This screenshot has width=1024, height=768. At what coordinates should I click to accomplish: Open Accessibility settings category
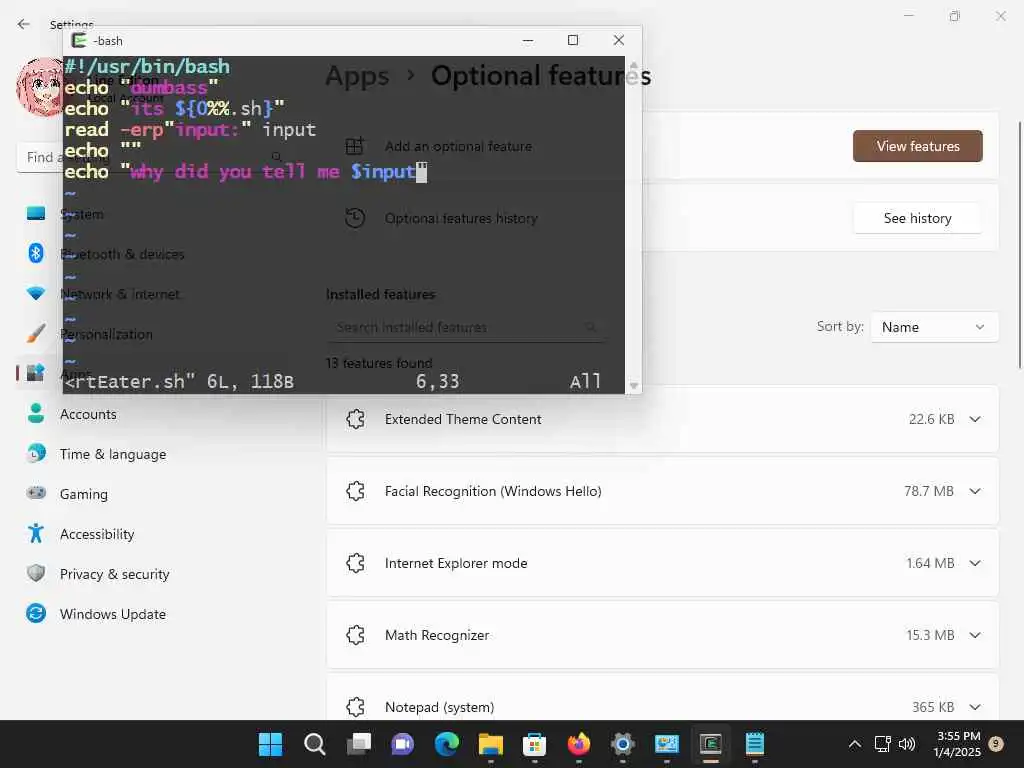click(x=97, y=534)
